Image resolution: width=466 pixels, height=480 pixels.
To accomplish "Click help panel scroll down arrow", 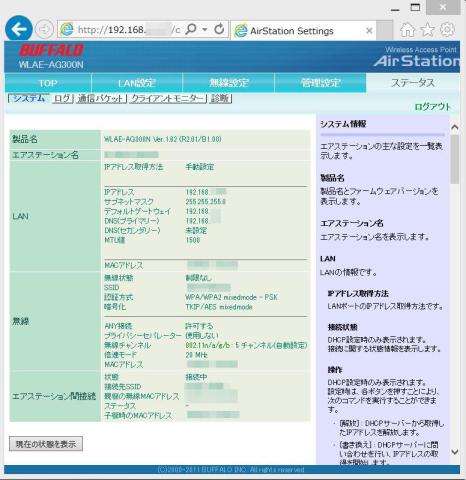I will (454, 452).
